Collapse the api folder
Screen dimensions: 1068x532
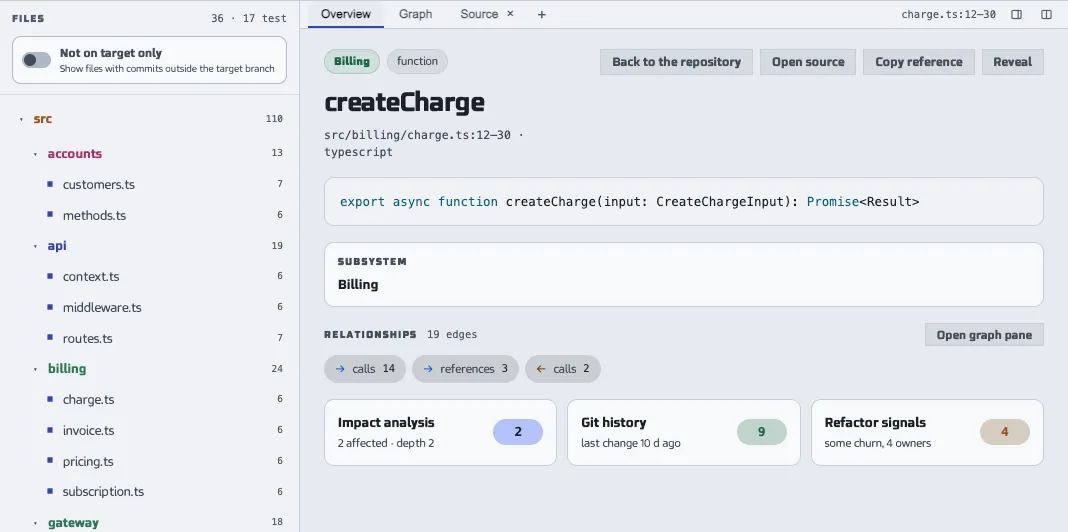(x=35, y=246)
